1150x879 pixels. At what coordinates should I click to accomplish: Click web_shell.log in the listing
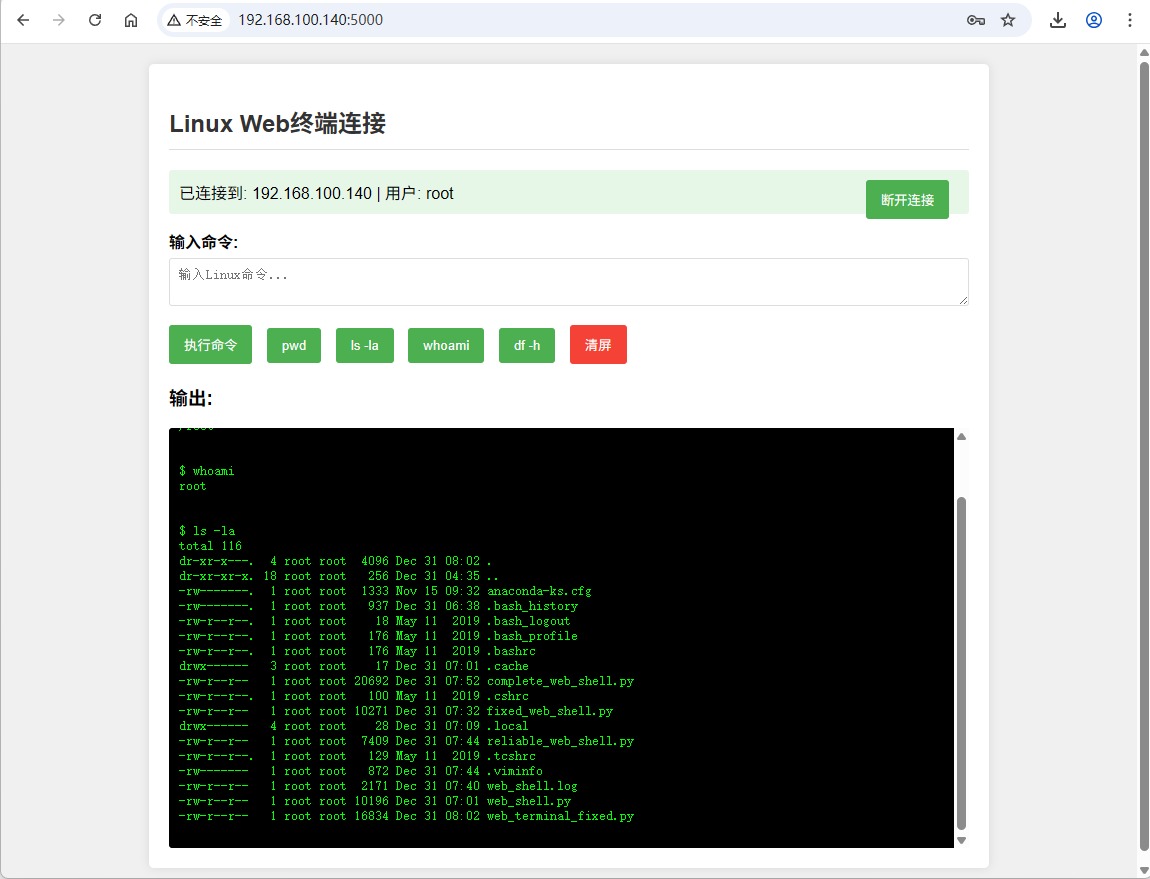[532, 787]
